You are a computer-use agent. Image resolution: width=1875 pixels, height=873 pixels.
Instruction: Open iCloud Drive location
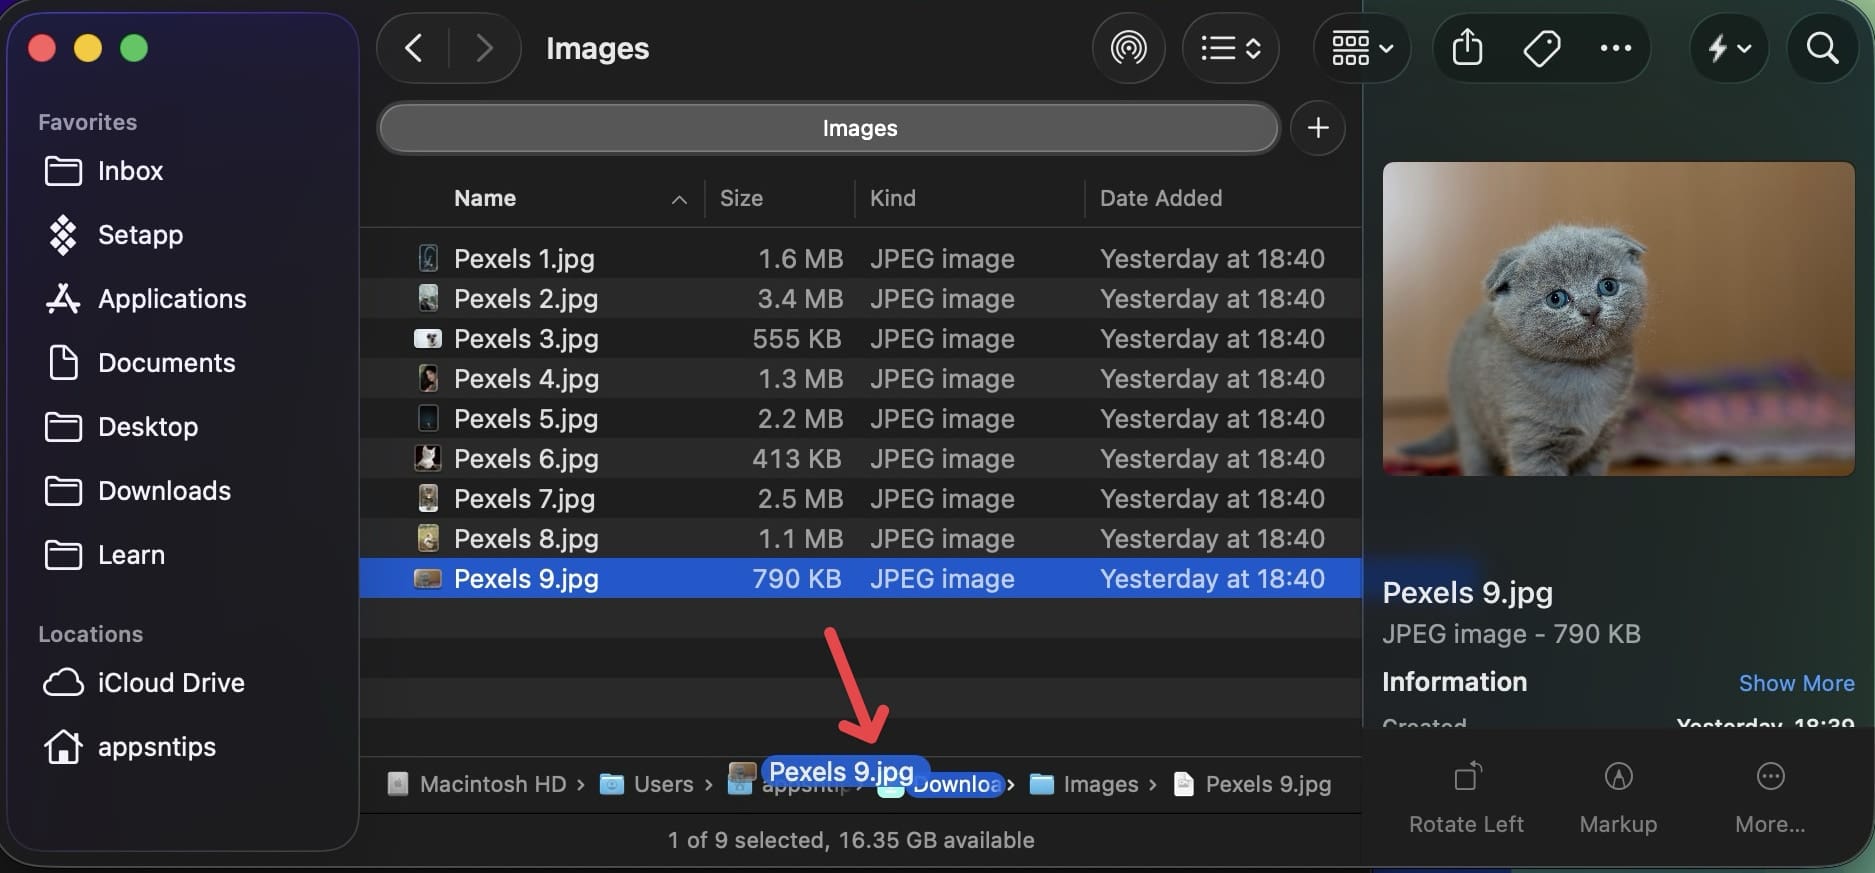144,683
